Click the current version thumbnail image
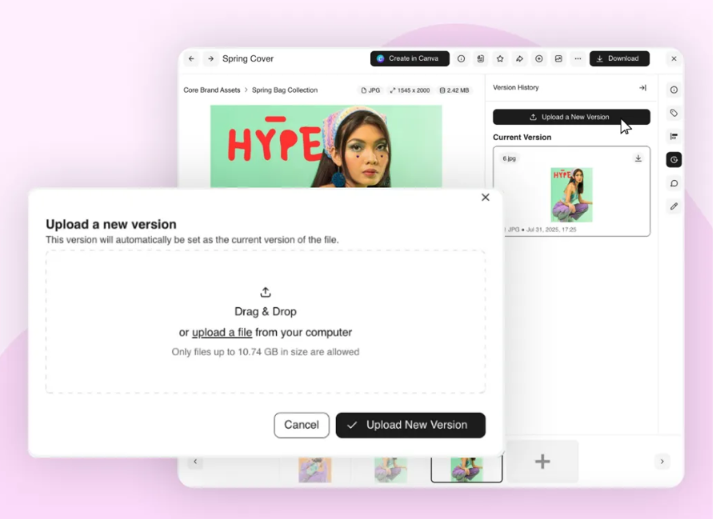The image size is (713, 519). point(572,195)
